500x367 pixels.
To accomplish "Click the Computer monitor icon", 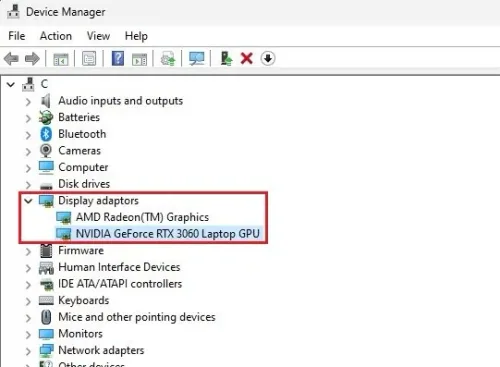I will pos(46,167).
